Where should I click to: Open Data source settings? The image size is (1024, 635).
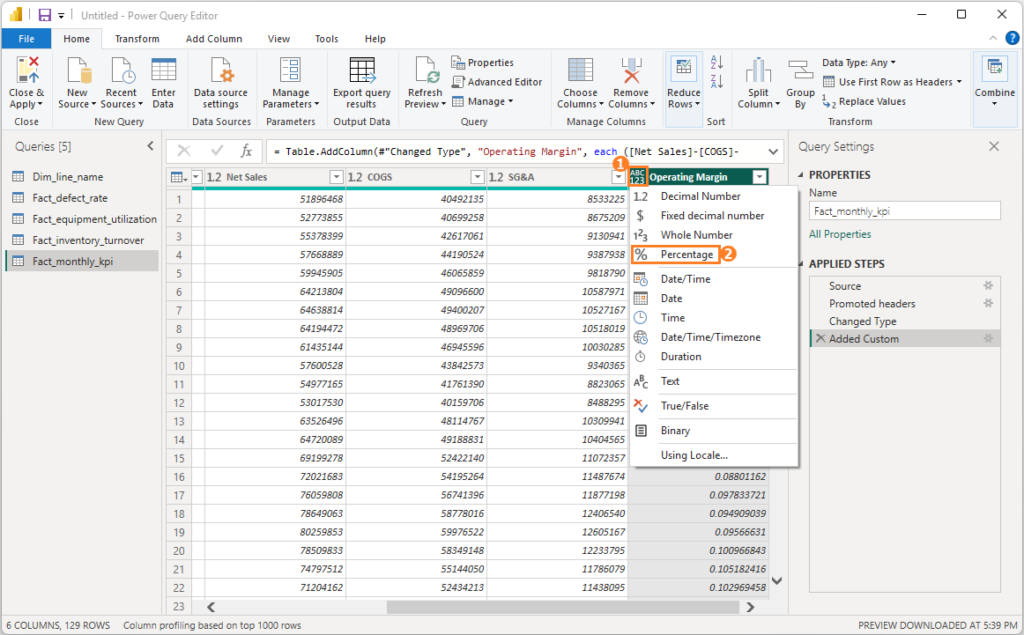[x=221, y=70]
